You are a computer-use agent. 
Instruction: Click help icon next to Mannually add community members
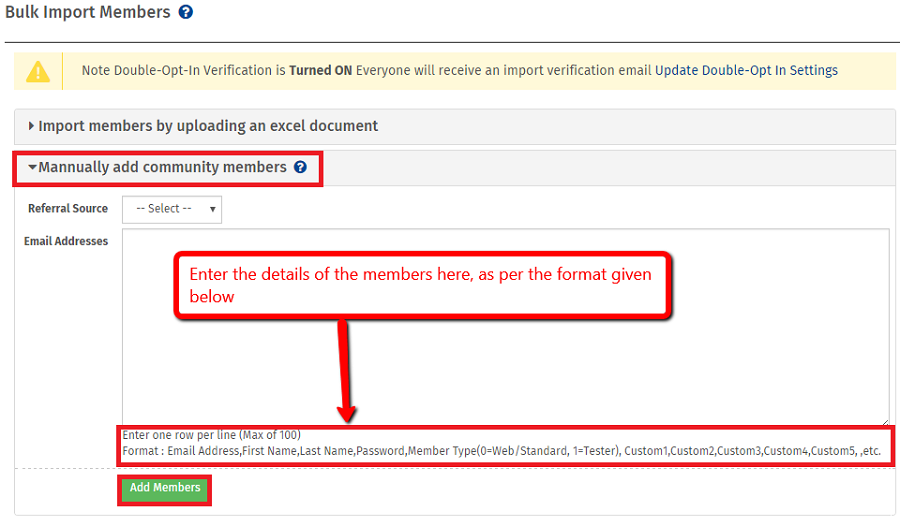pyautogui.click(x=300, y=168)
